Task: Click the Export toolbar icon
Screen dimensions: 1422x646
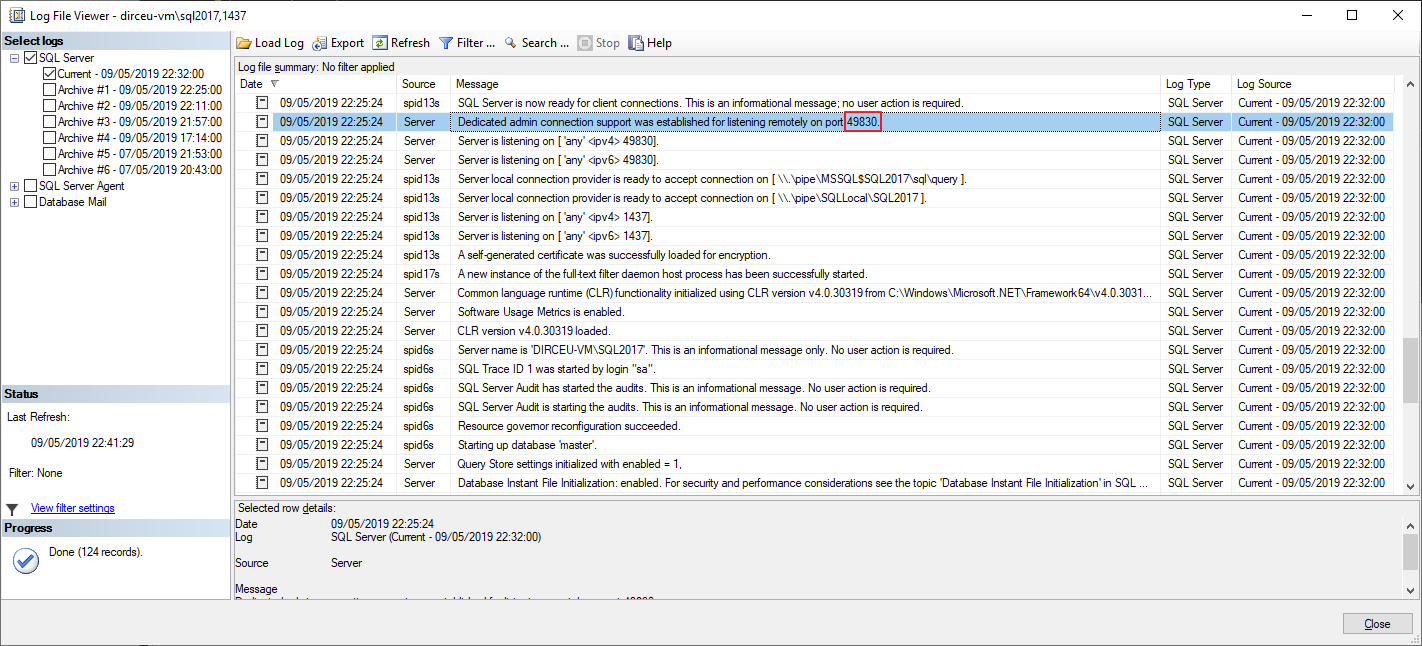Action: [320, 43]
